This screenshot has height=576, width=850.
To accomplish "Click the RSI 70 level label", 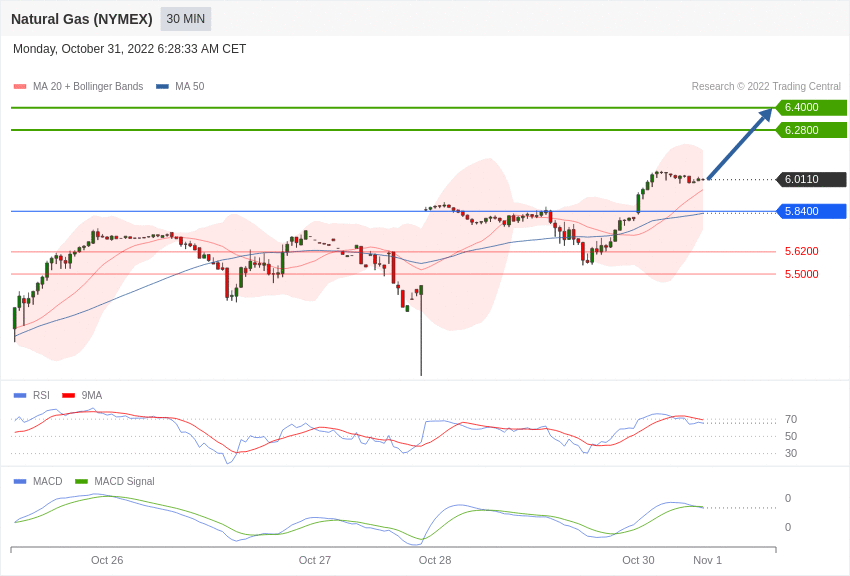I will tap(791, 420).
